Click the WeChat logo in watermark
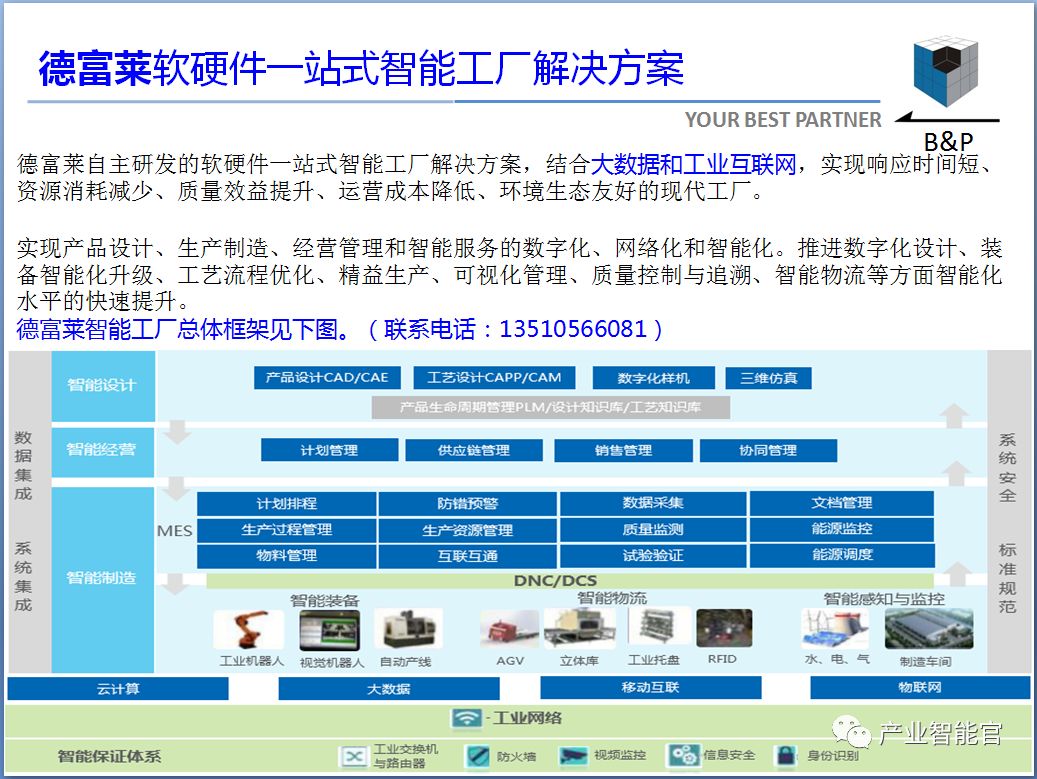1037x779 pixels. click(852, 732)
